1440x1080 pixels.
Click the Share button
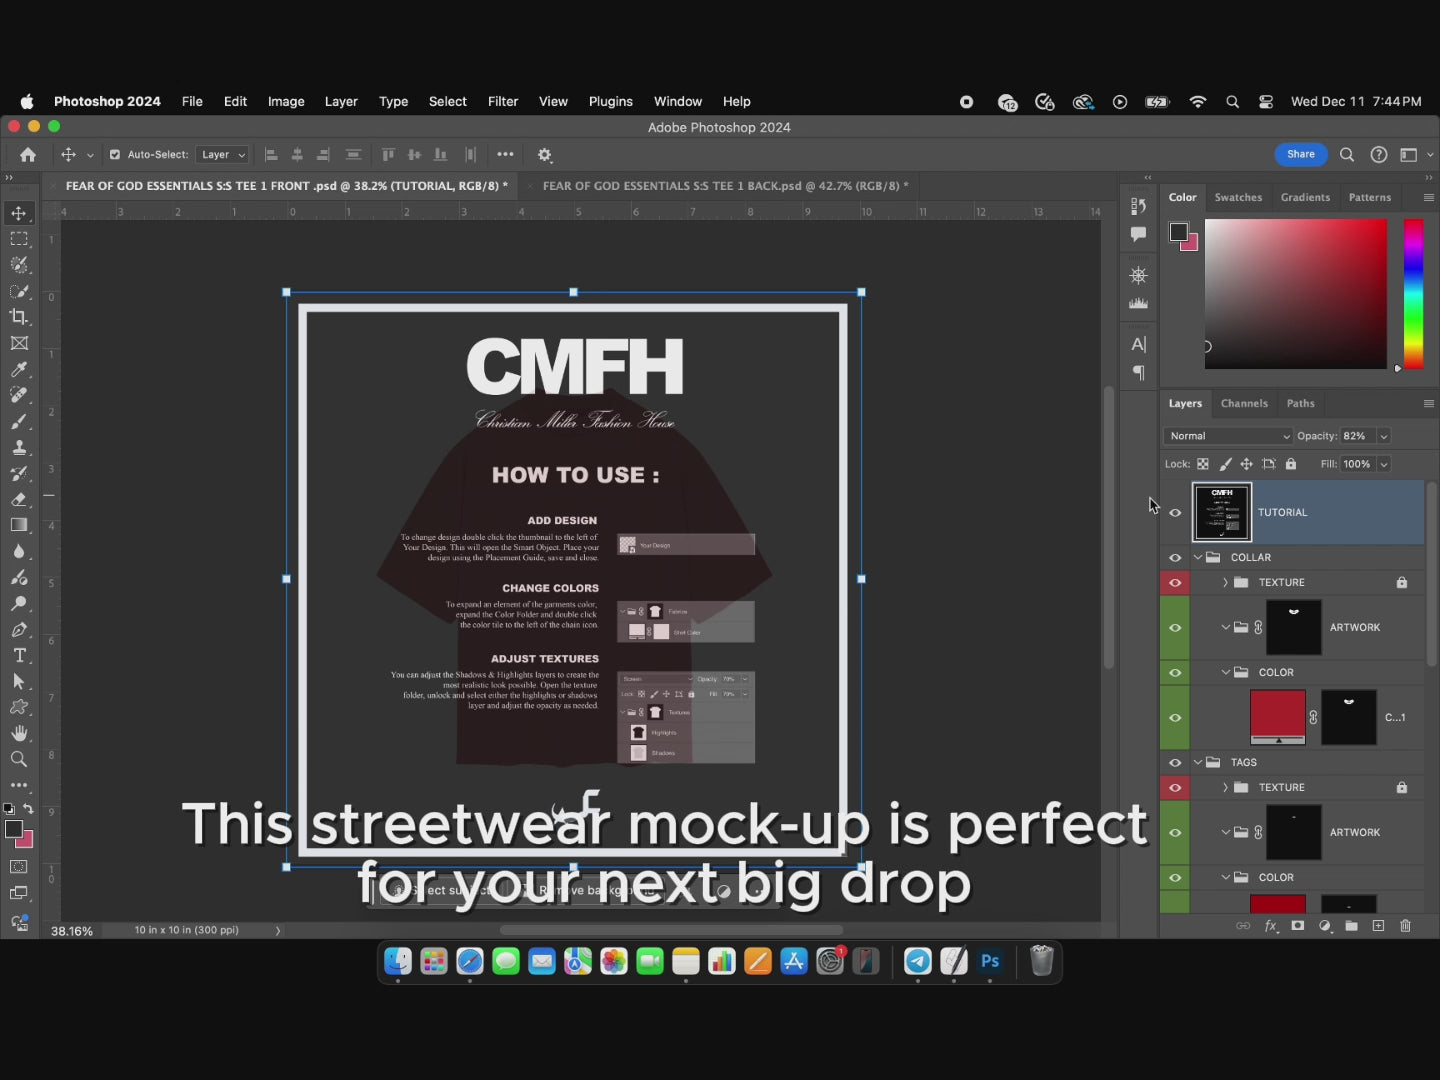coord(1301,155)
